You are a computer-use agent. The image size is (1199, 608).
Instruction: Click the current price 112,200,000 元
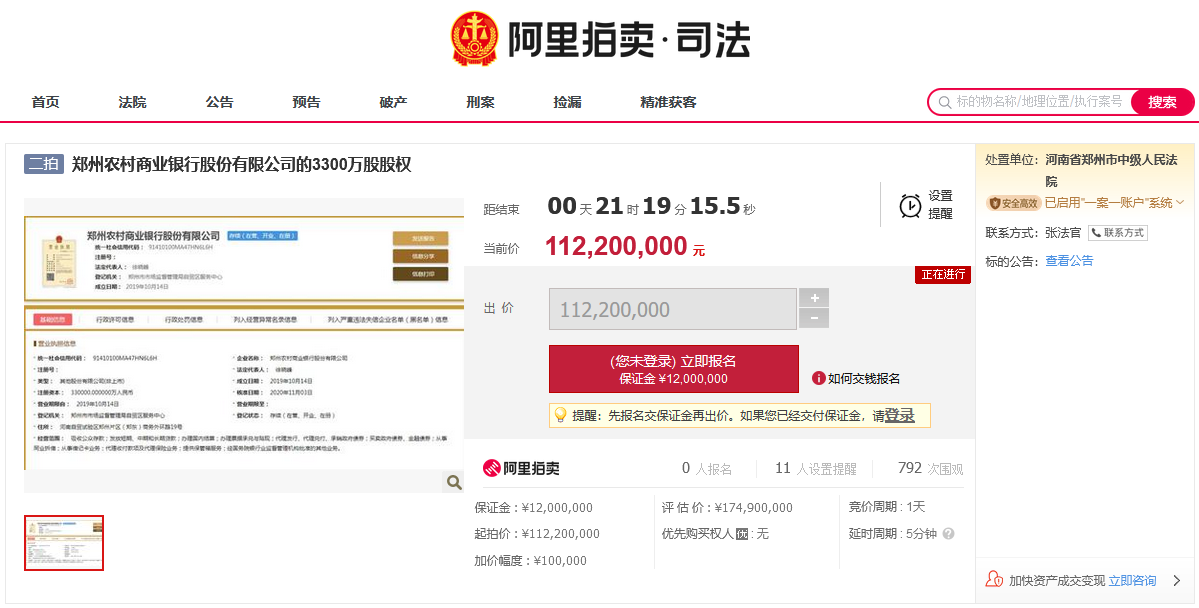pyautogui.click(x=625, y=246)
